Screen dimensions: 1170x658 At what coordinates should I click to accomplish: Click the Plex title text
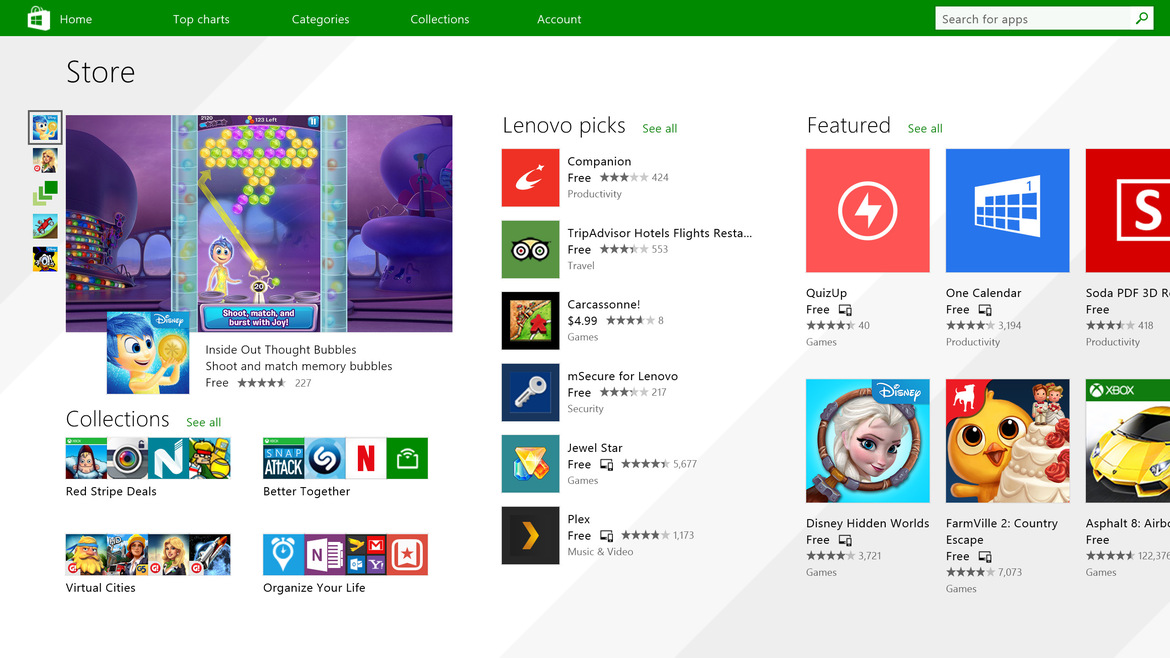(578, 519)
